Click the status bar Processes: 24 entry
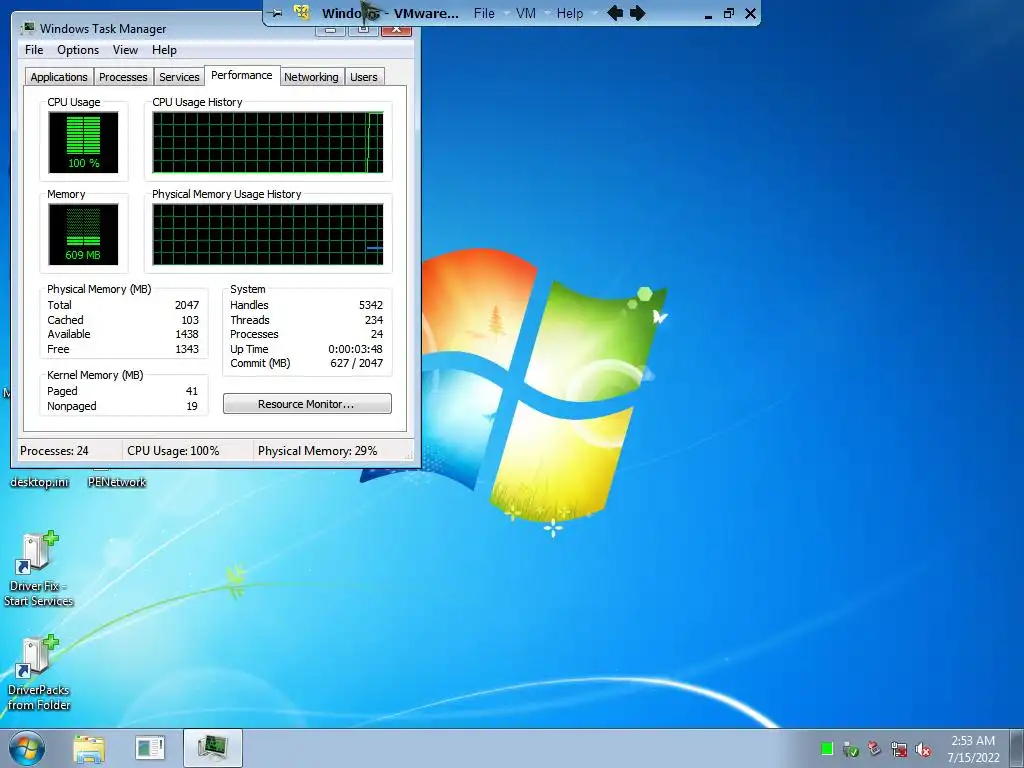1024x768 pixels. 54,451
